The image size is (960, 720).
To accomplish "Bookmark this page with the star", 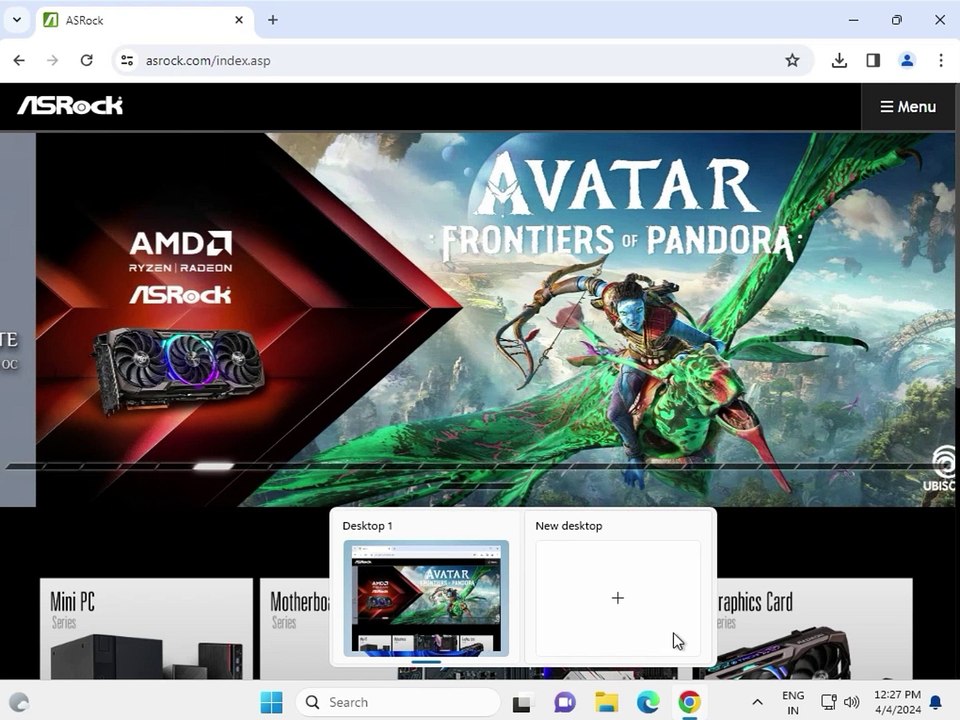I will coord(792,60).
